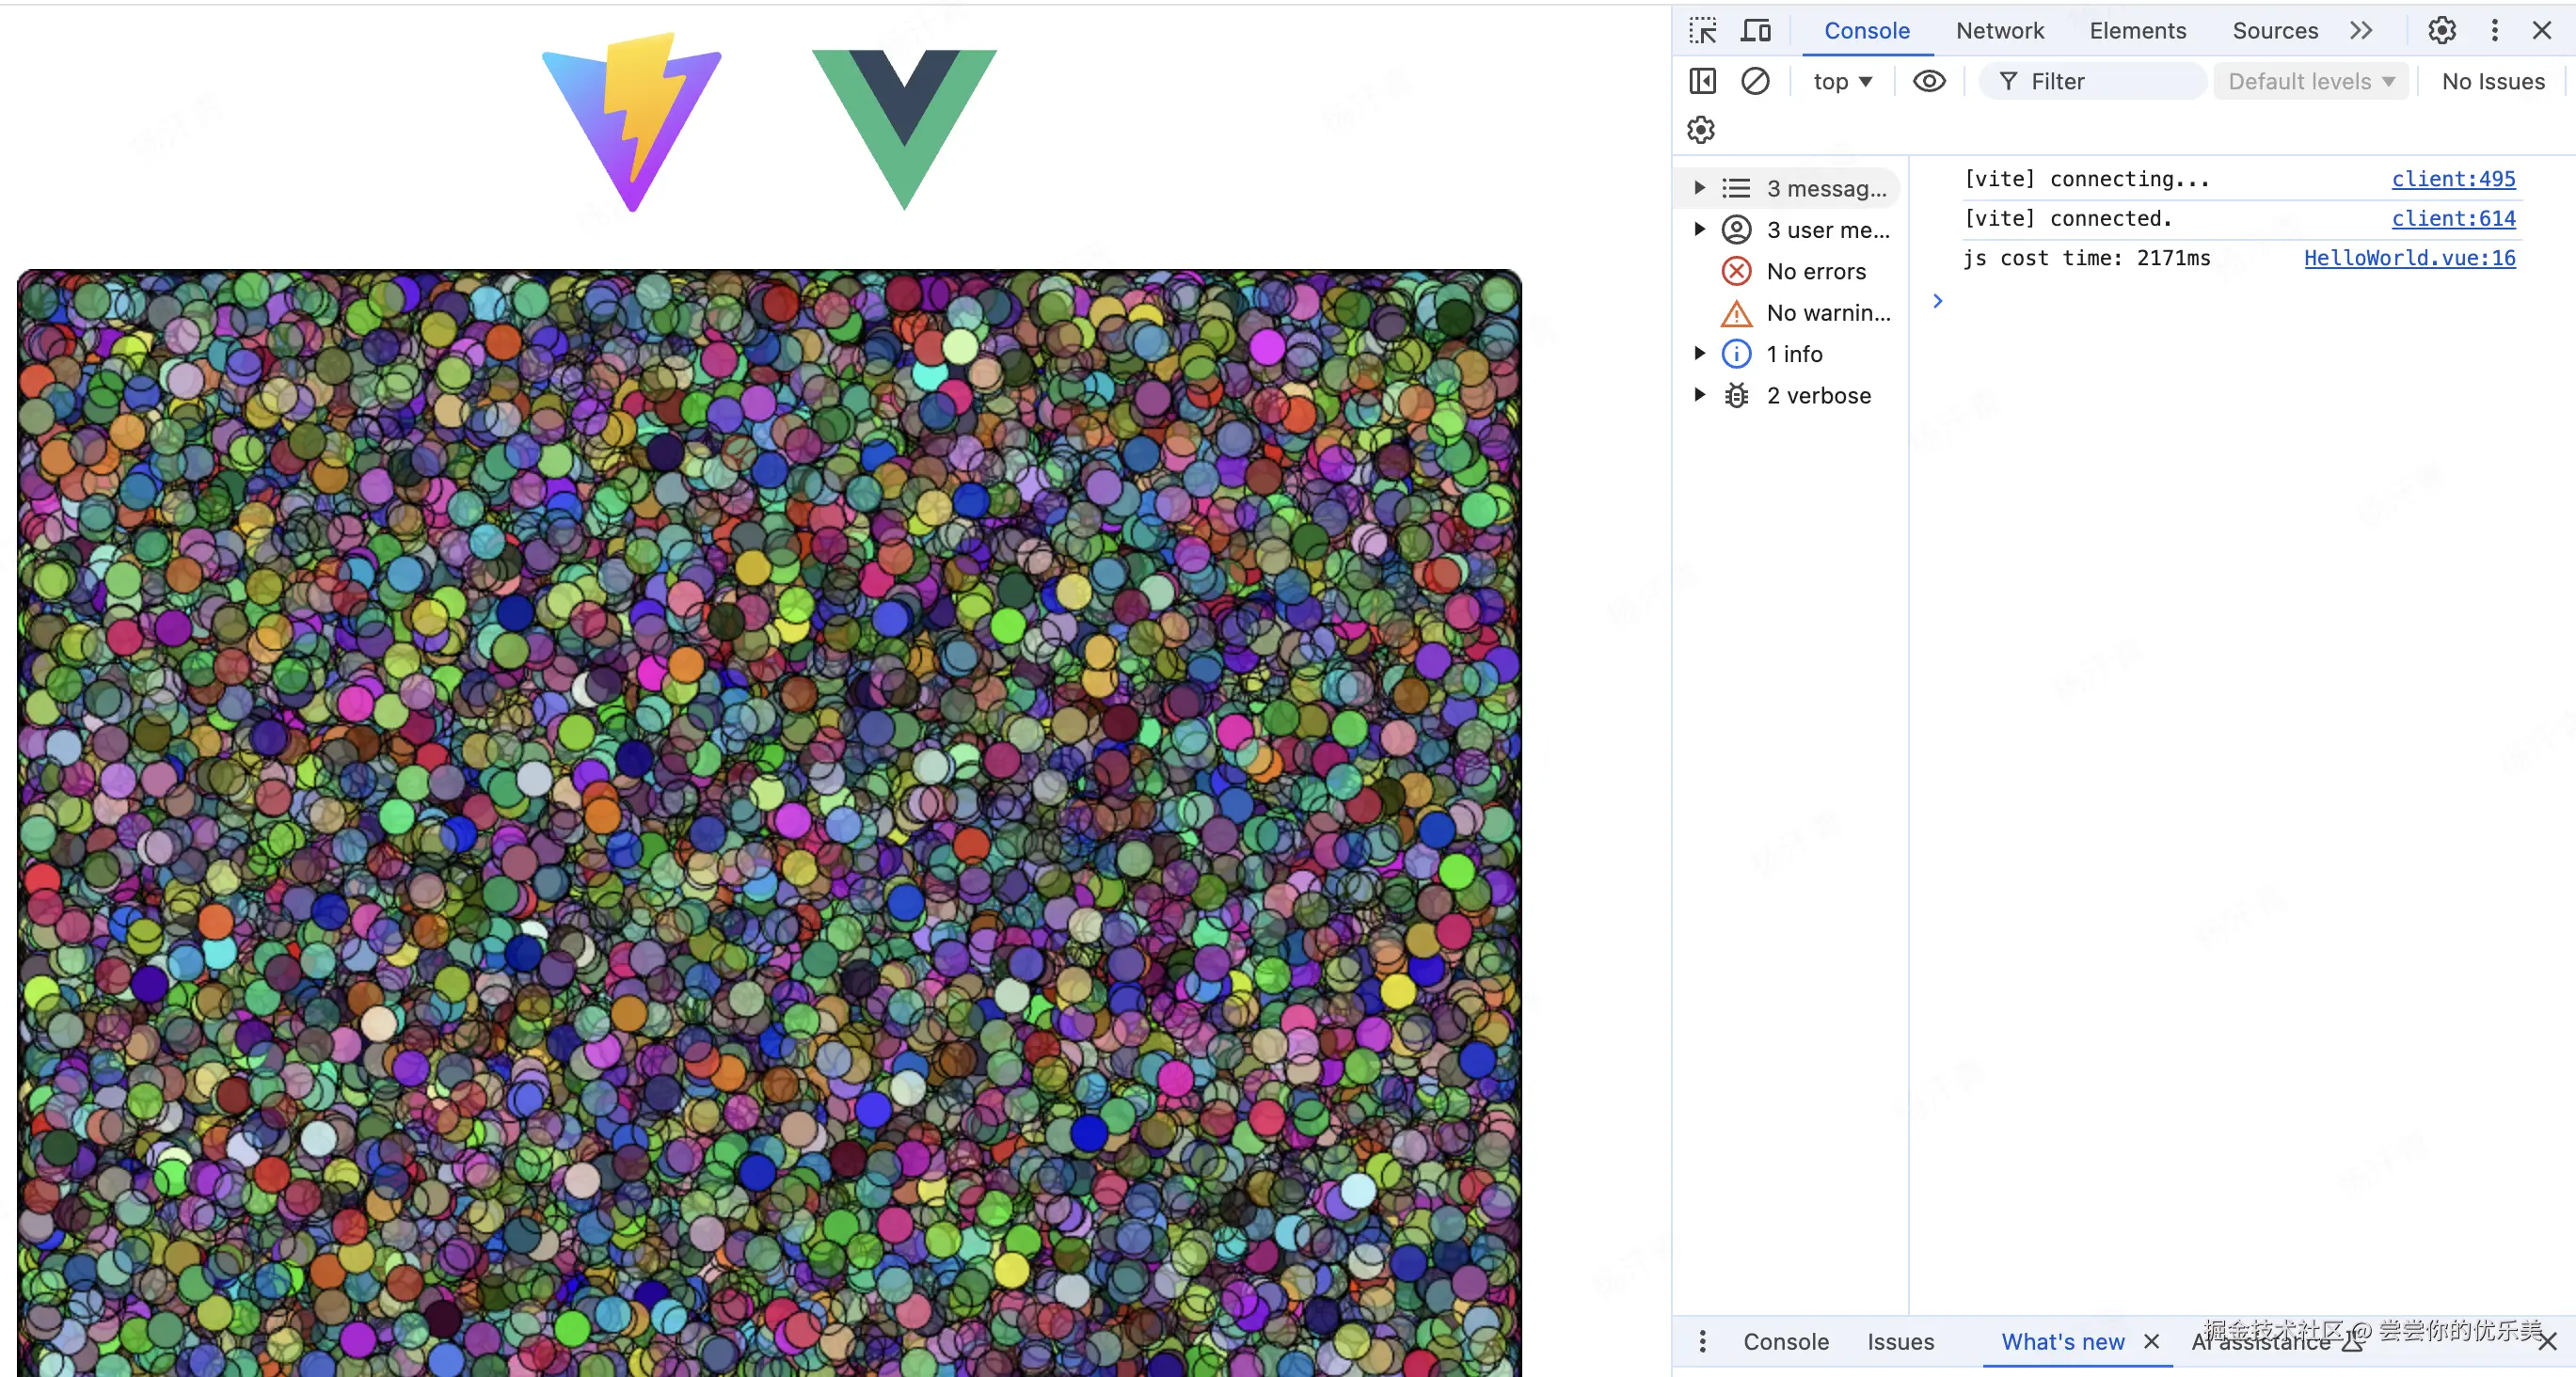Open client:495 source link
The height and width of the screenshot is (1377, 2576).
2453,179
